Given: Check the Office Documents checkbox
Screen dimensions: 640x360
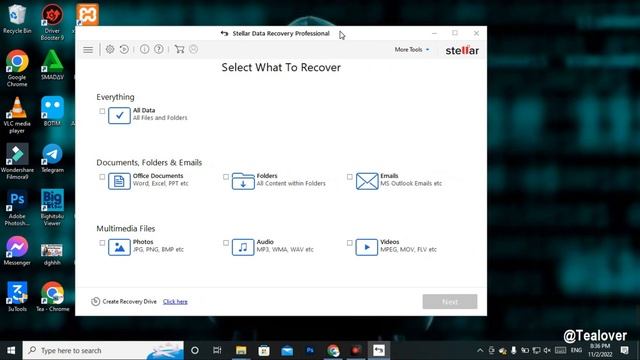Looking at the screenshot, I should (102, 177).
